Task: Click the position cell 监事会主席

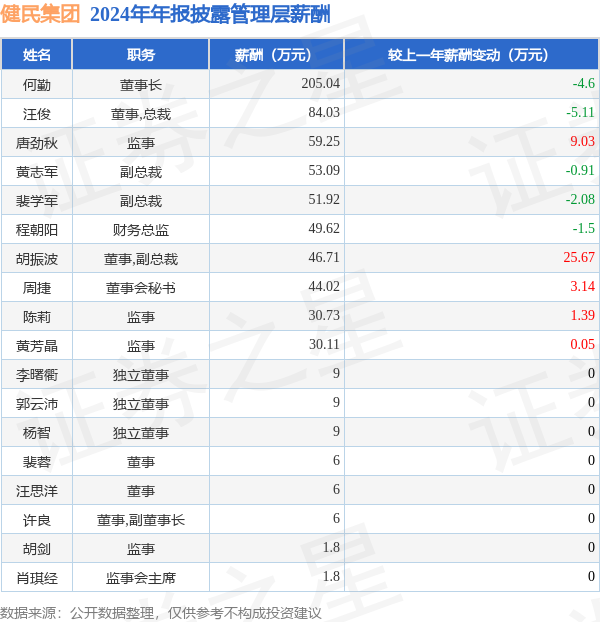Action: pyautogui.click(x=141, y=578)
